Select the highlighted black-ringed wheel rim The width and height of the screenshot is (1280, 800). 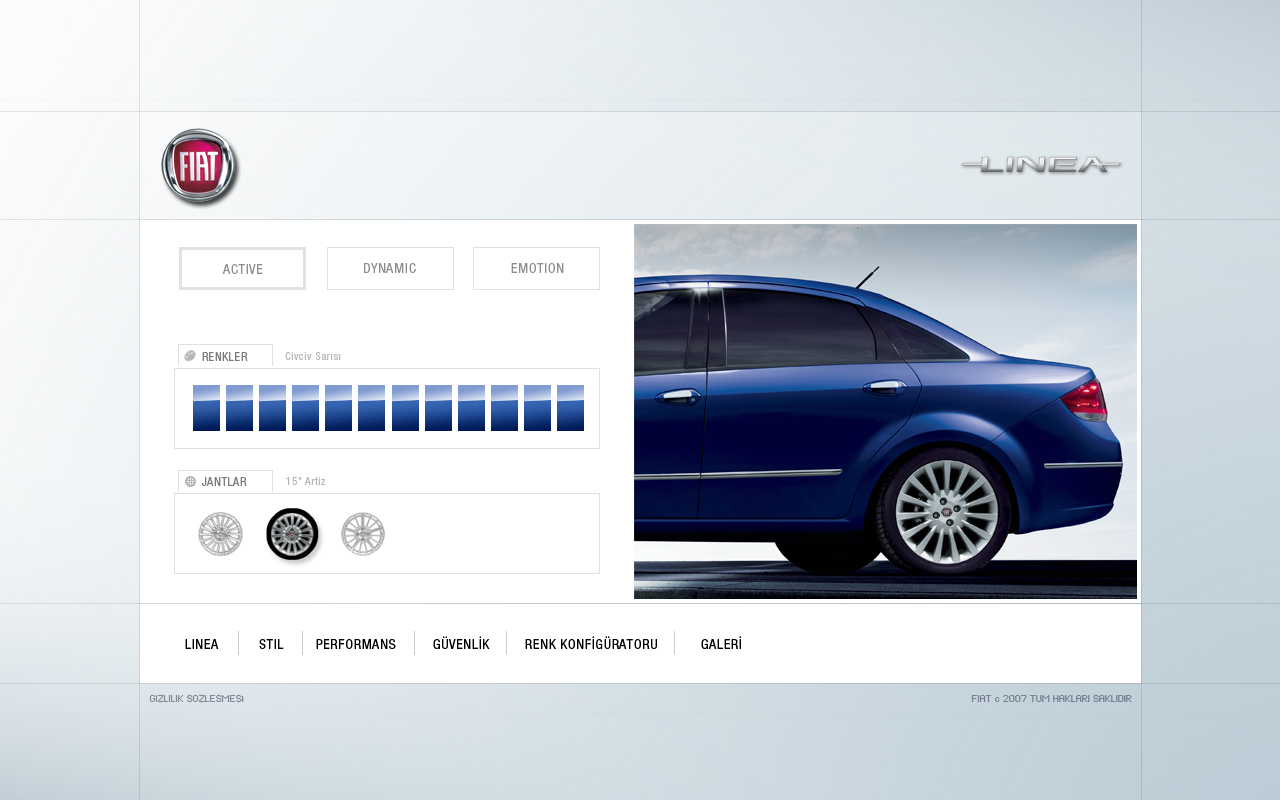[292, 534]
